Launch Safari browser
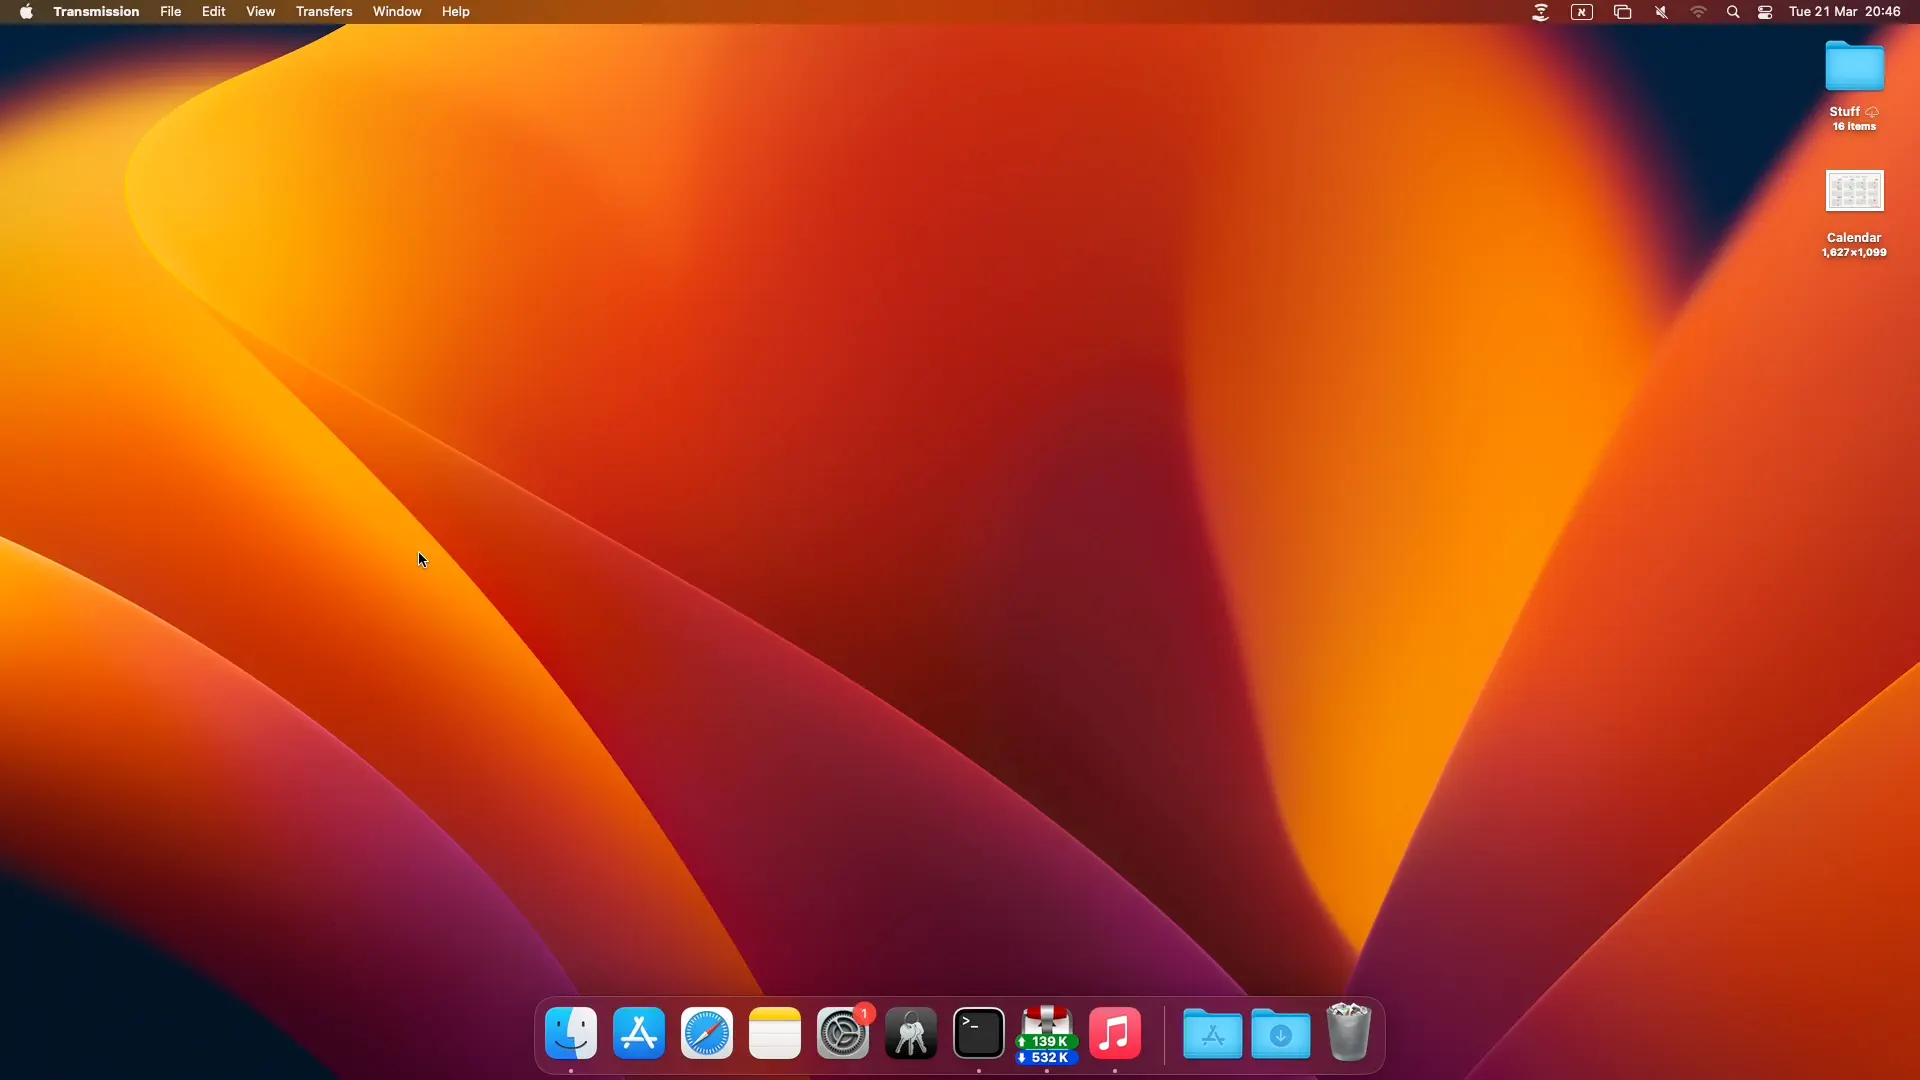 coord(707,1034)
